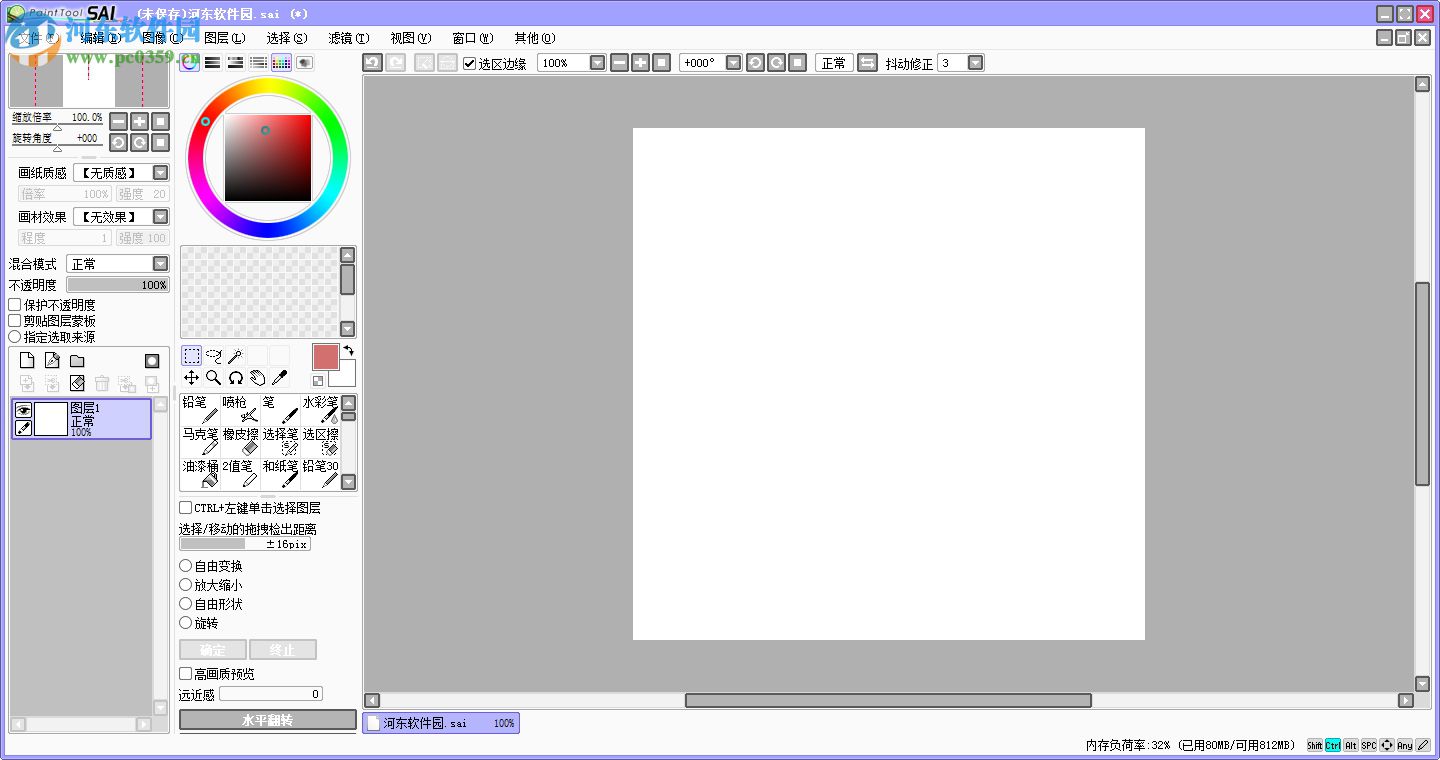Image resolution: width=1440 pixels, height=760 pixels.
Task: Click the red foreground color swatch
Action: tap(326, 357)
